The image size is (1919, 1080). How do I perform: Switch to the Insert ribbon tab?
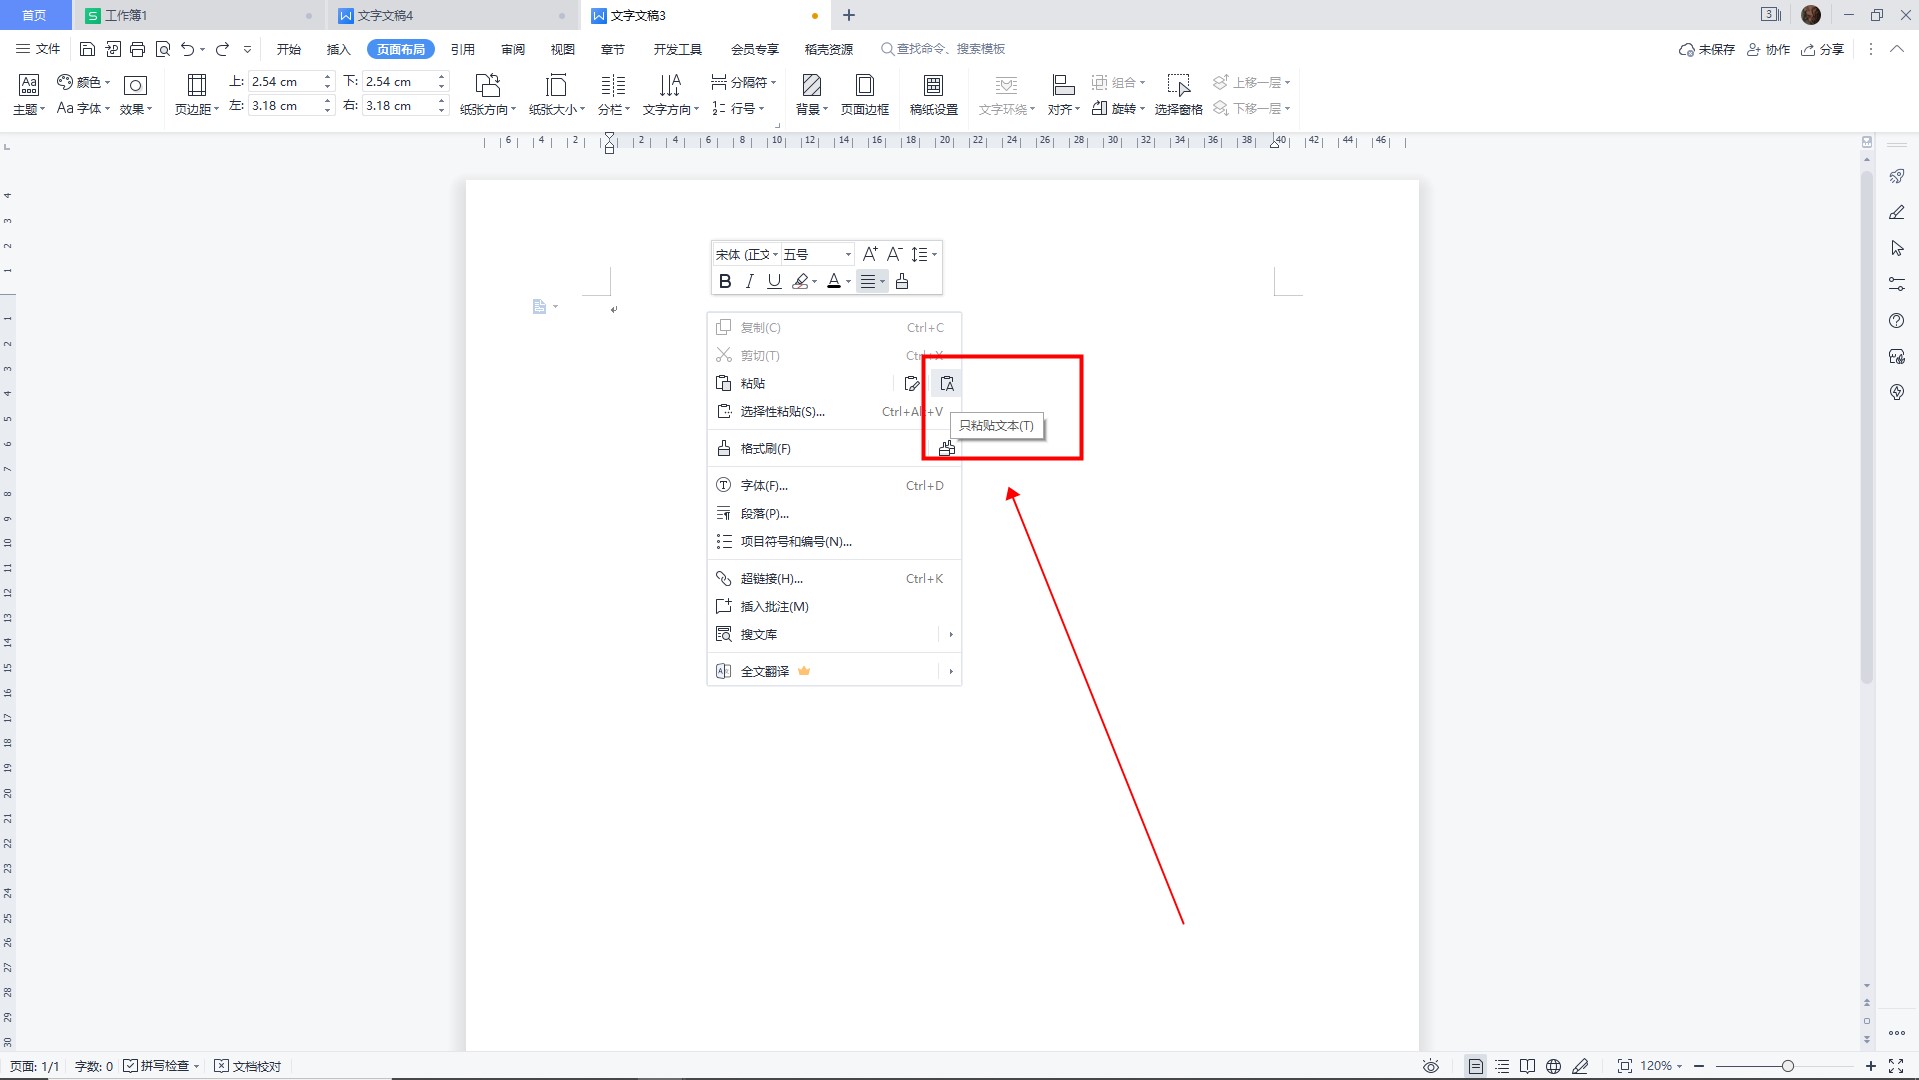pyautogui.click(x=338, y=49)
